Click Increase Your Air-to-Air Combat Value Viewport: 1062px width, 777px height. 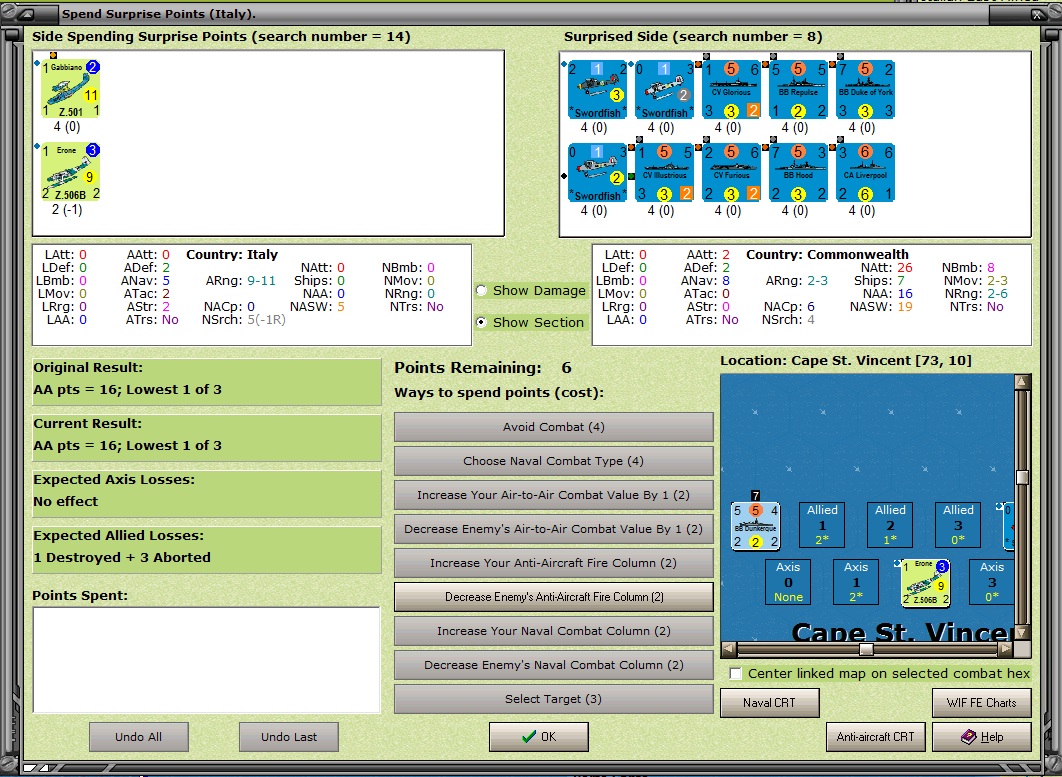tap(553, 495)
